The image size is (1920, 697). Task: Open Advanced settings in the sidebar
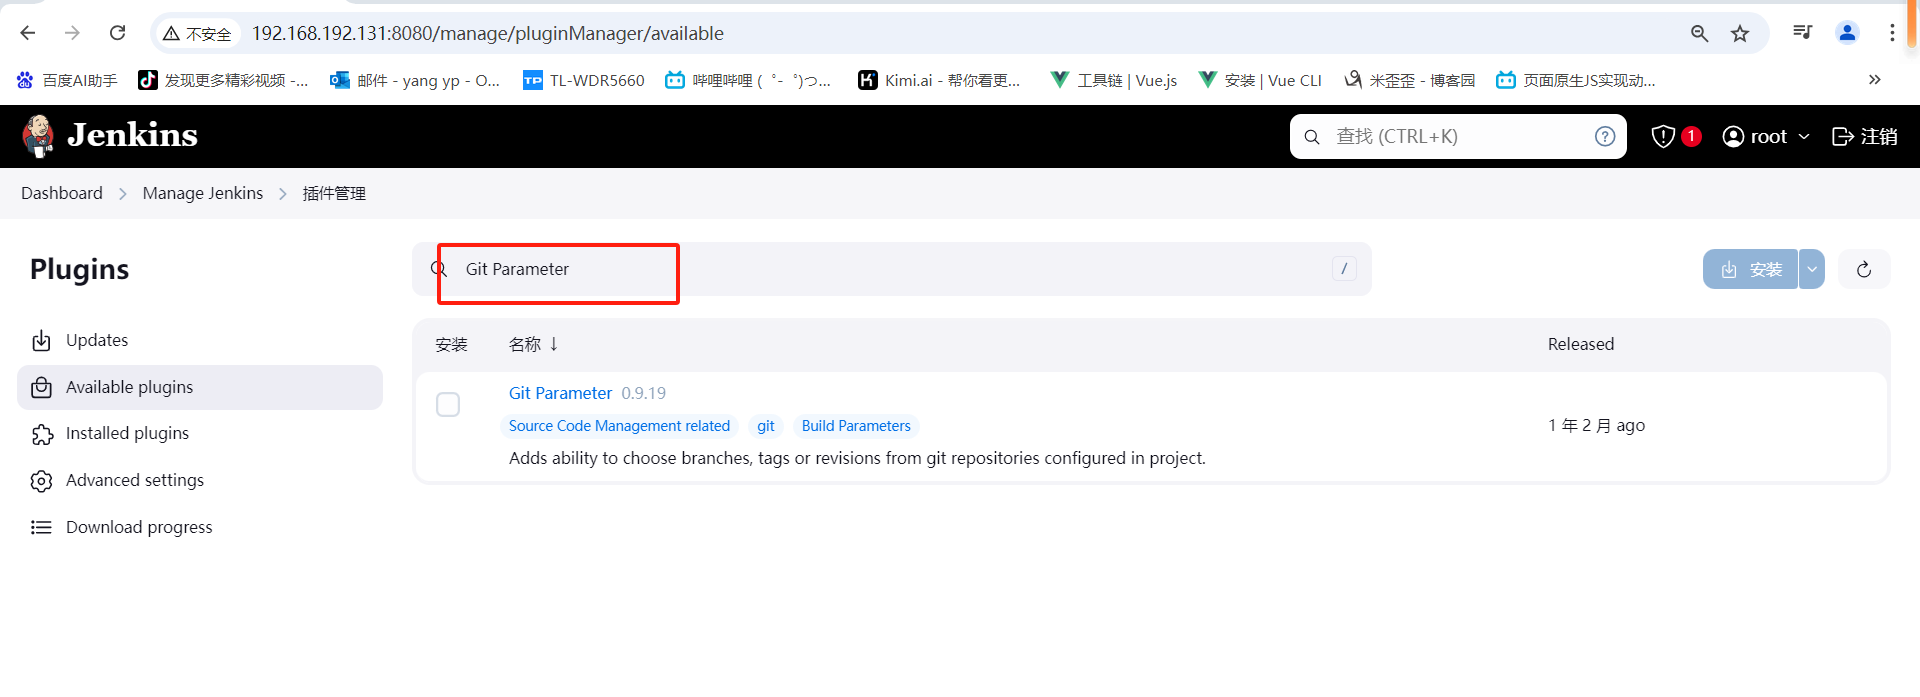200,480
